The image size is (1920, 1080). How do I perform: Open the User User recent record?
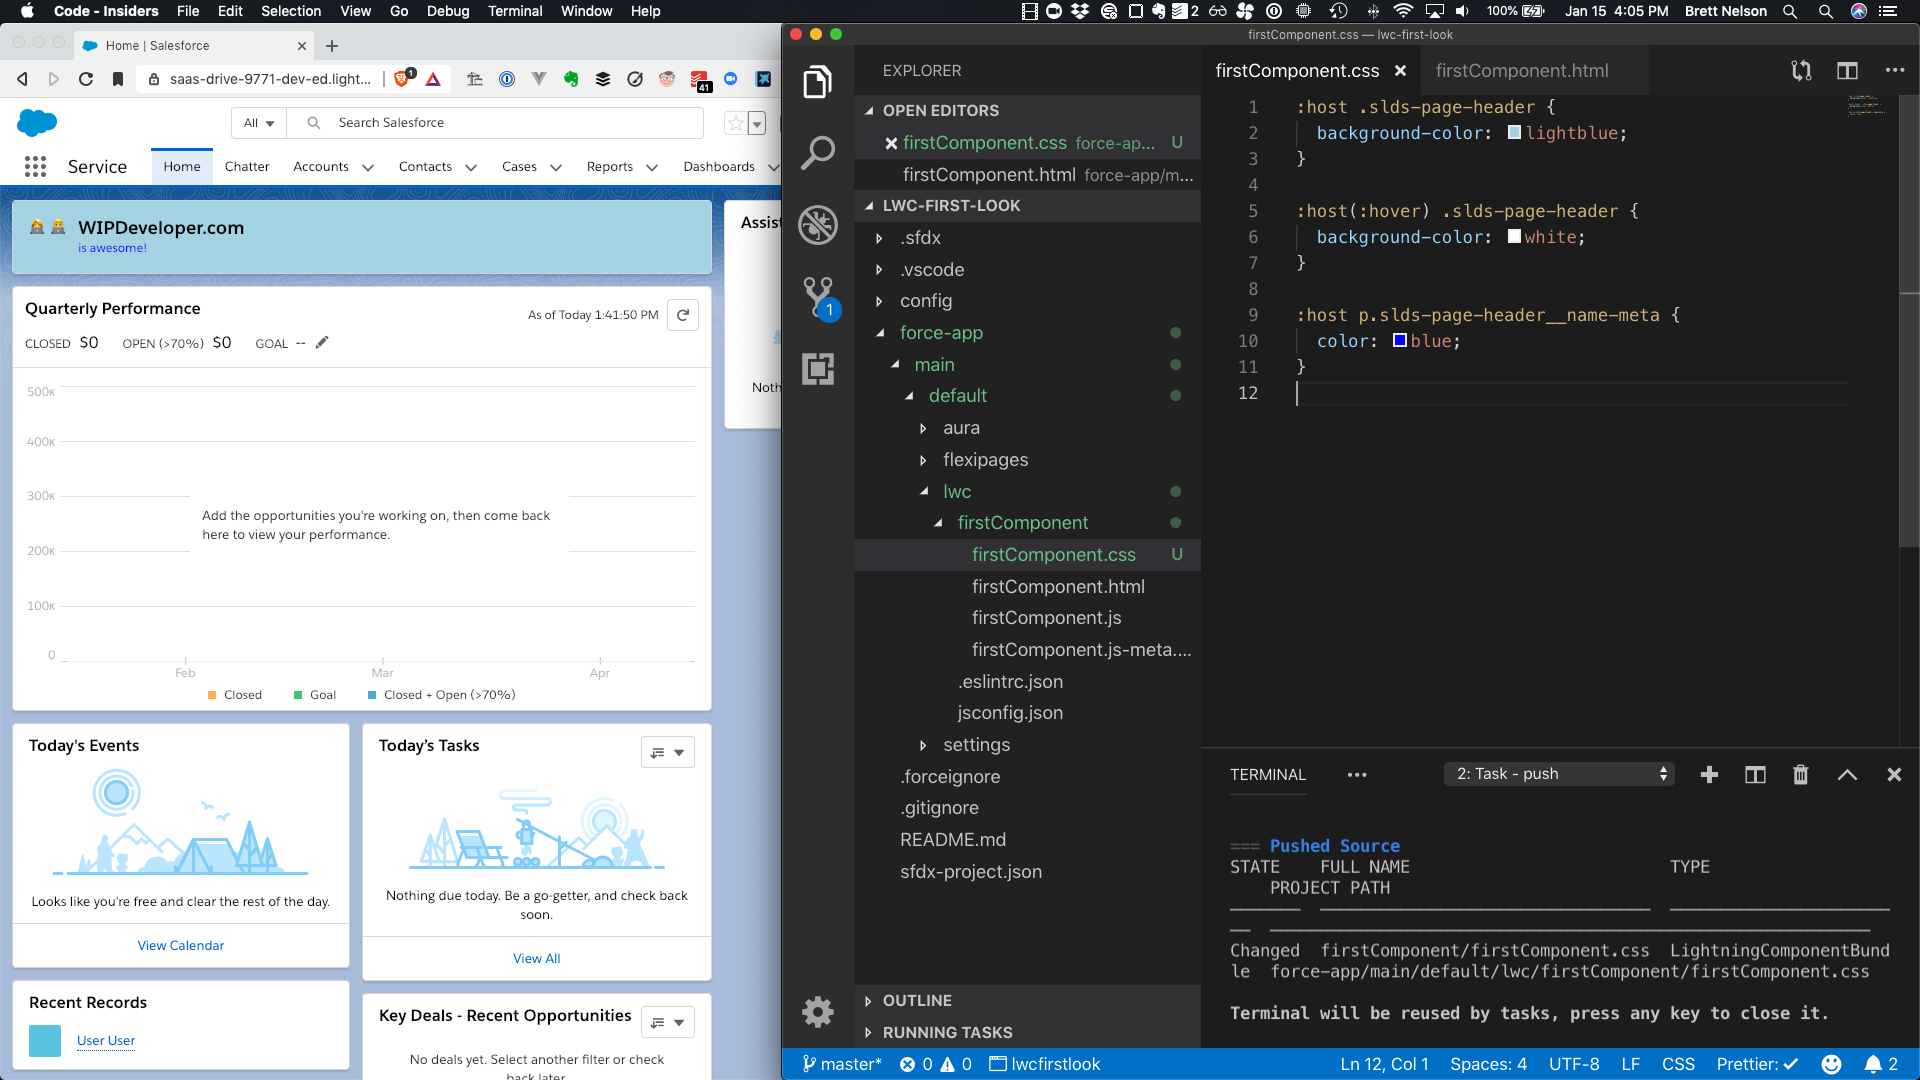pos(106,1041)
